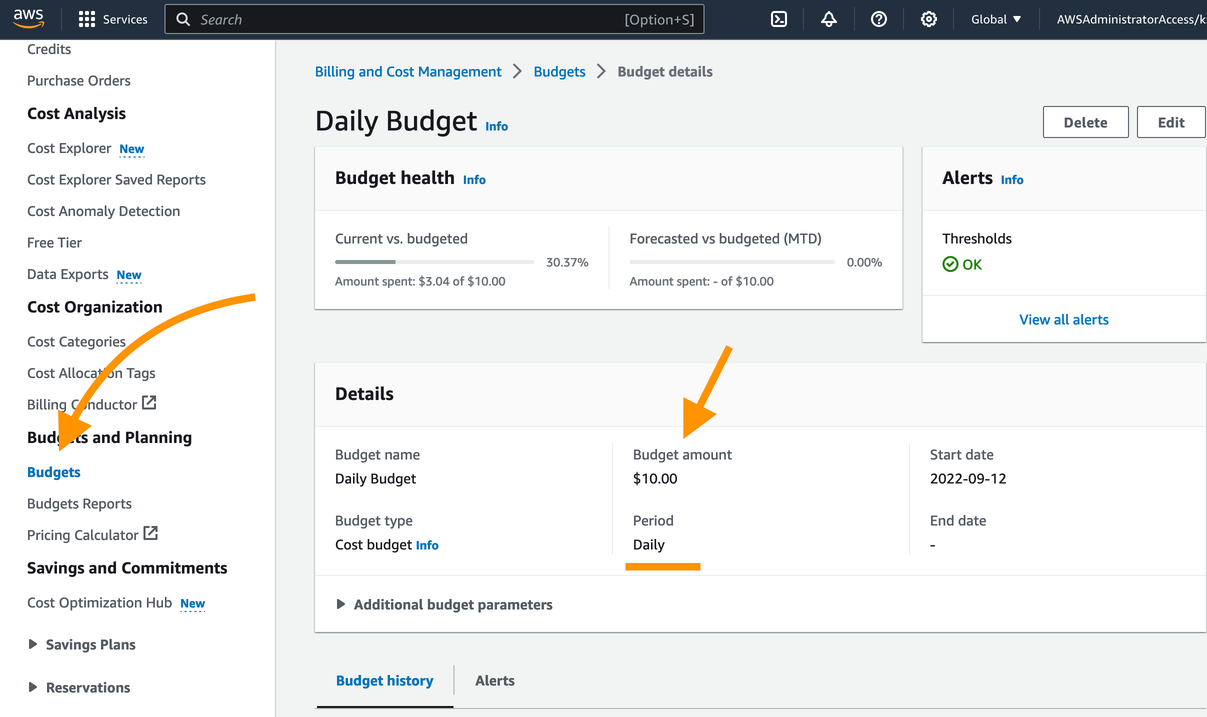This screenshot has width=1207, height=717.
Task: Open Cost Explorer in the sidebar
Action: pos(69,148)
